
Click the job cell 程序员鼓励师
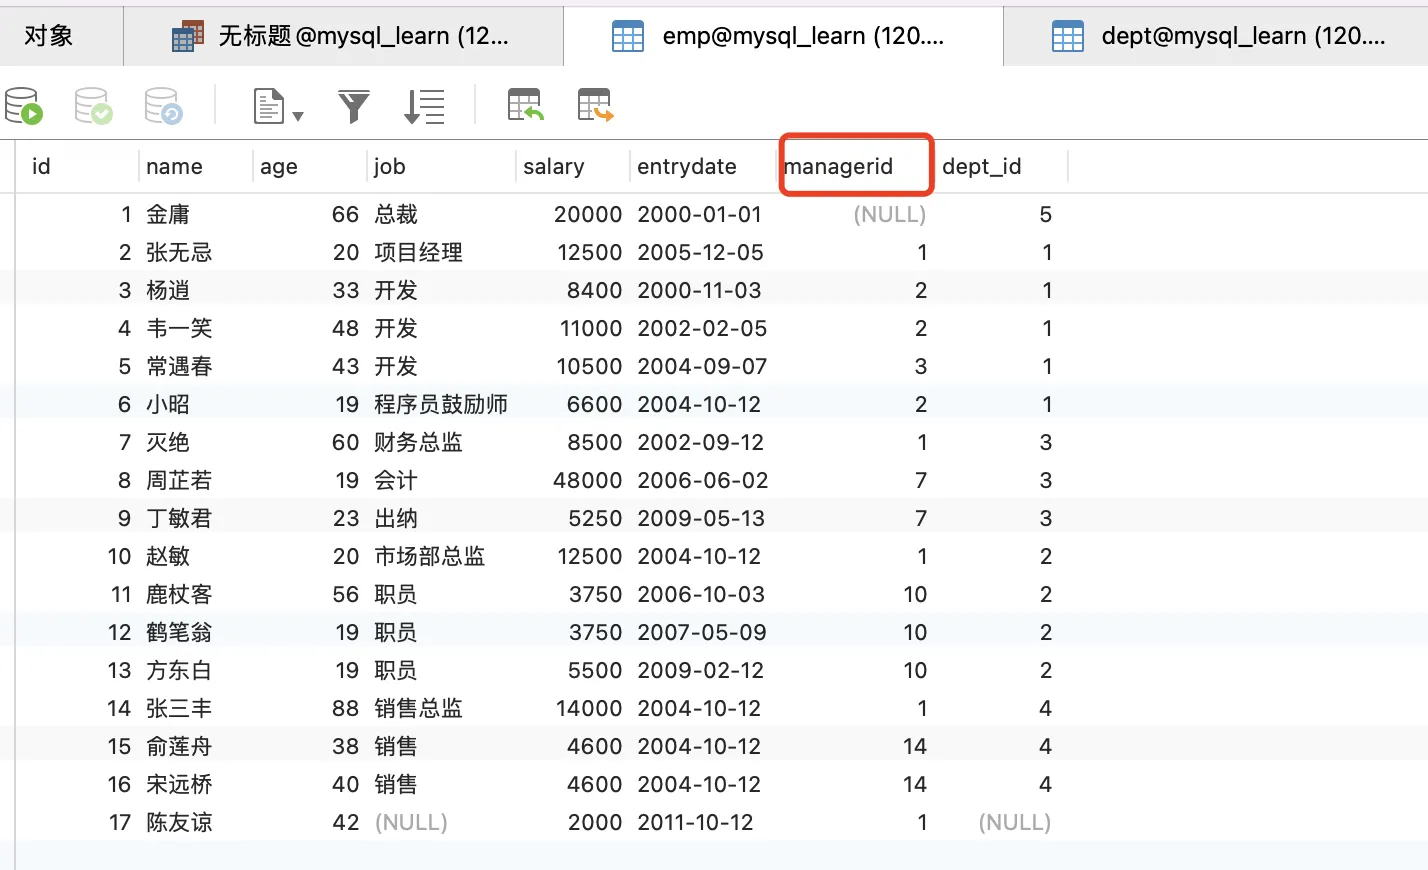(441, 404)
